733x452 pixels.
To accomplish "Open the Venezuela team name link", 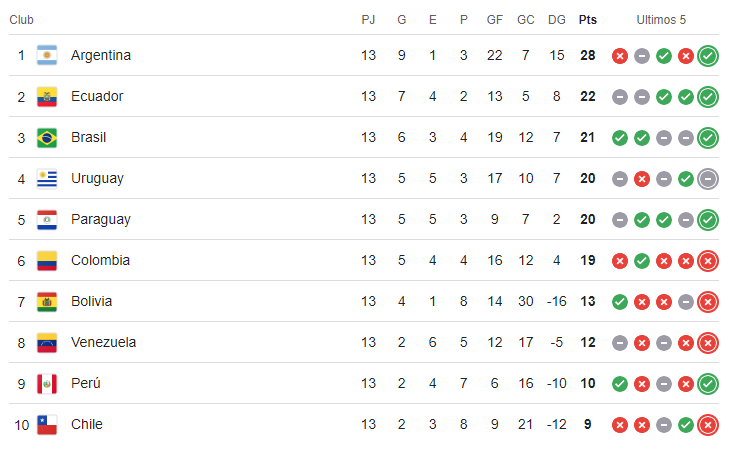I will coord(104,343).
